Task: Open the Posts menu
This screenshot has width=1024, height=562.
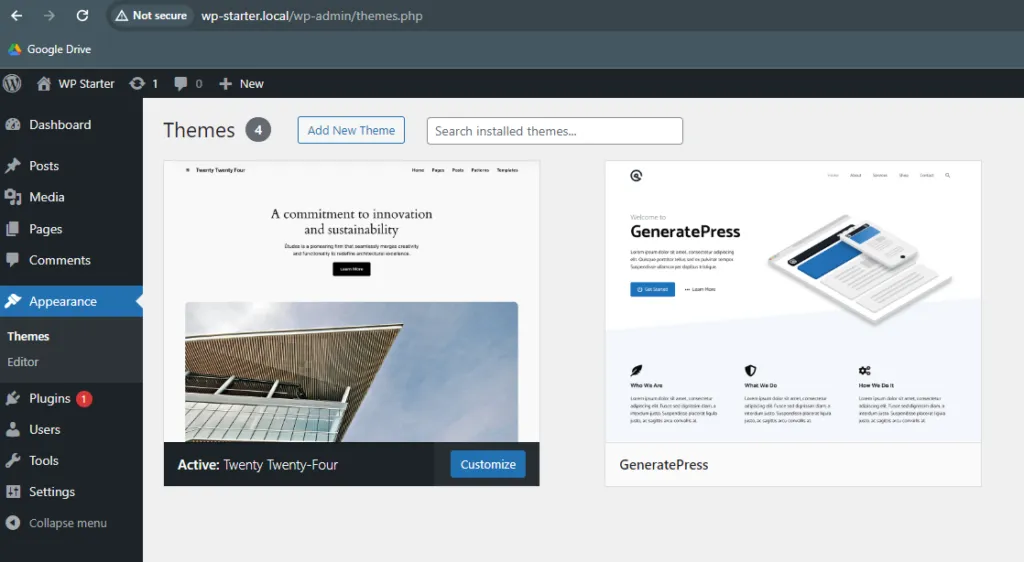Action: tap(44, 166)
